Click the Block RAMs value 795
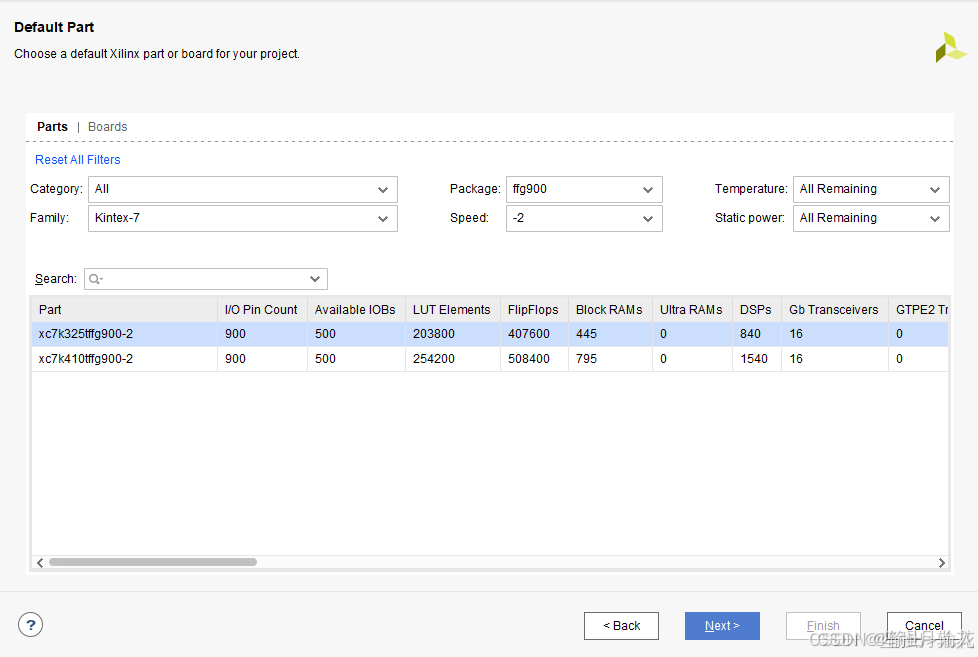The image size is (978, 657). (586, 359)
